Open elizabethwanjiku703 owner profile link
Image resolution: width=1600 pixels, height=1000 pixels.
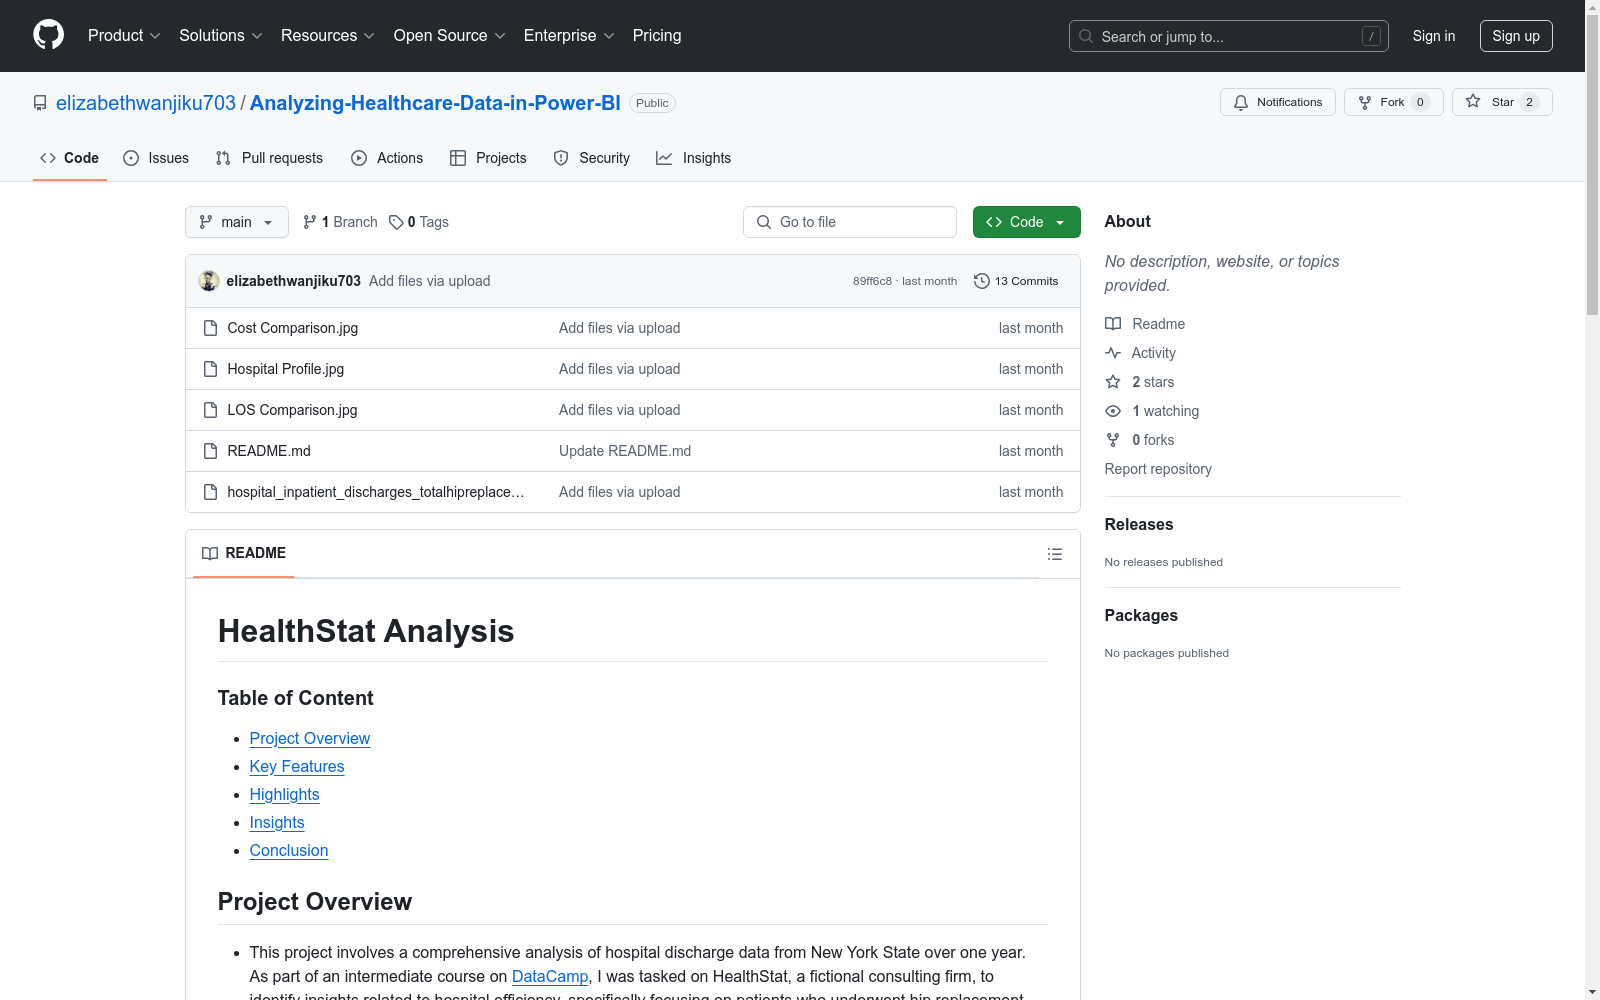click(x=146, y=103)
